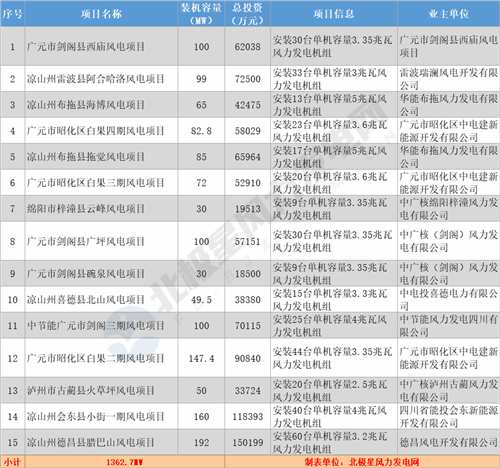
Task: Click owner 中节能风力发电四川有限公司
Action: tap(448, 326)
